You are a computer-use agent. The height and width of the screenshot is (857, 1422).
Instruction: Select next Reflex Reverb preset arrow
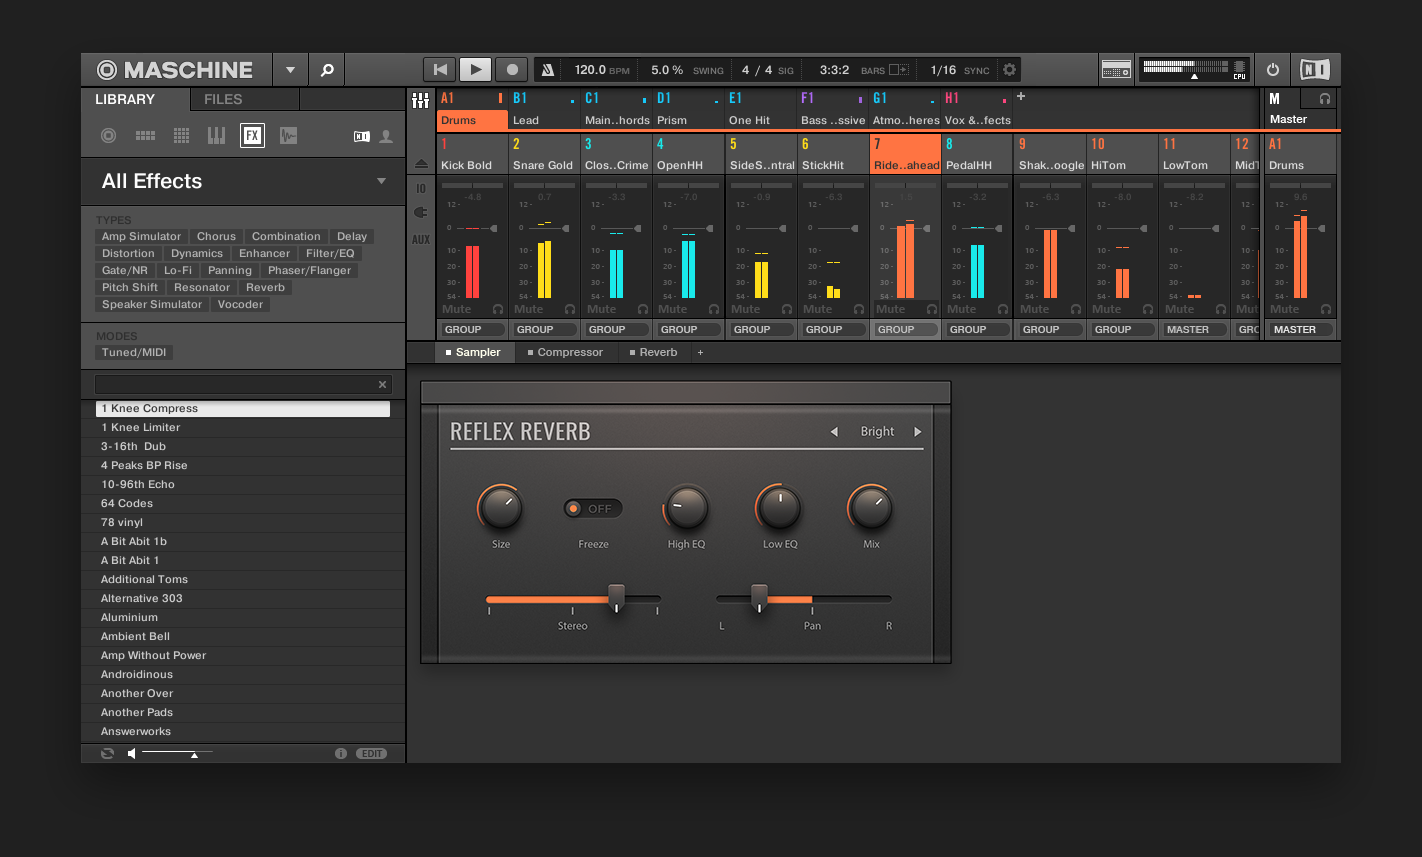[917, 432]
